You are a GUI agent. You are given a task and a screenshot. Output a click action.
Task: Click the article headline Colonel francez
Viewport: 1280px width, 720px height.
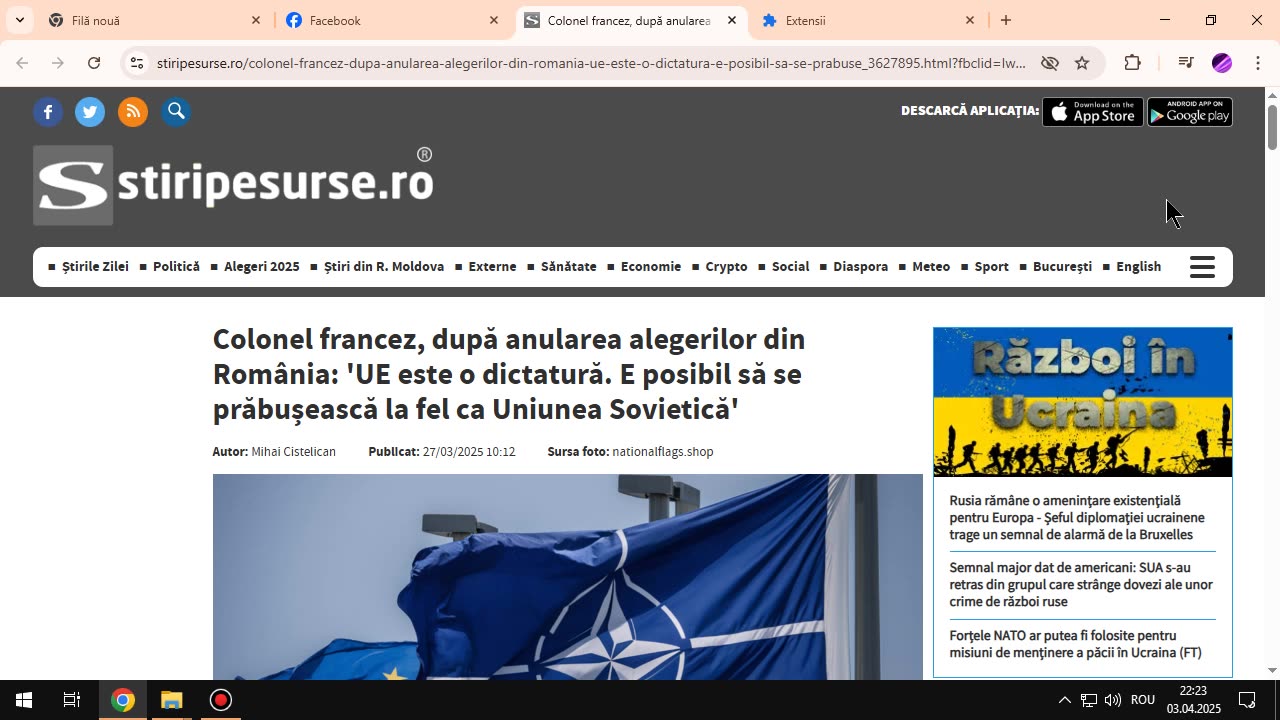[x=509, y=374]
